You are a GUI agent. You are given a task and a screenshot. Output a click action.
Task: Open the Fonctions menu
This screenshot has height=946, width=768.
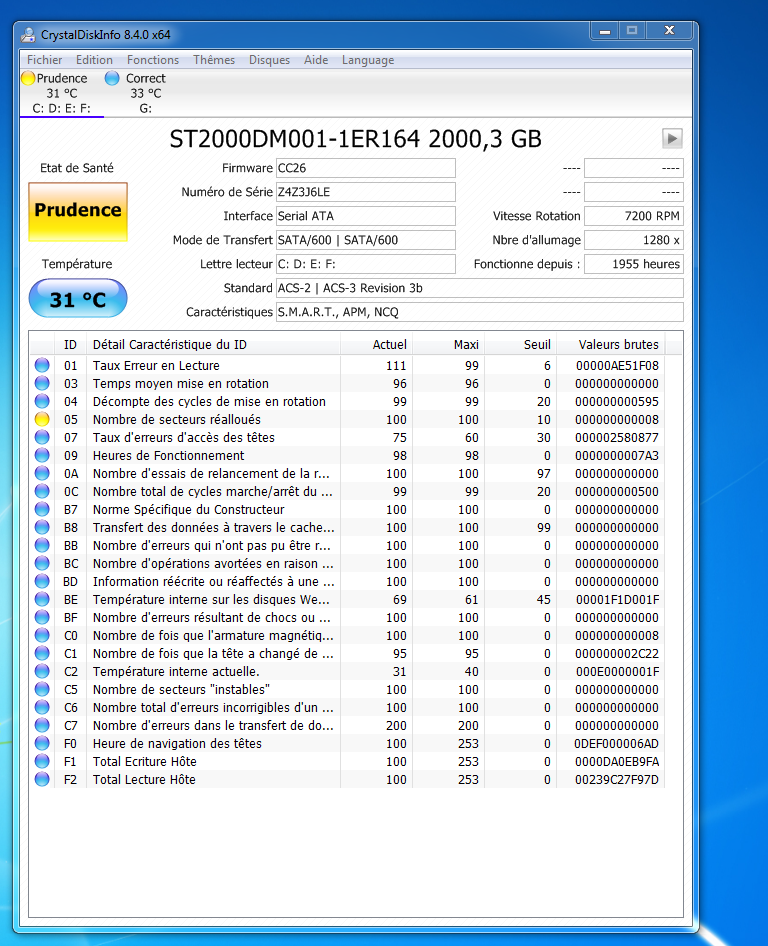coord(153,60)
